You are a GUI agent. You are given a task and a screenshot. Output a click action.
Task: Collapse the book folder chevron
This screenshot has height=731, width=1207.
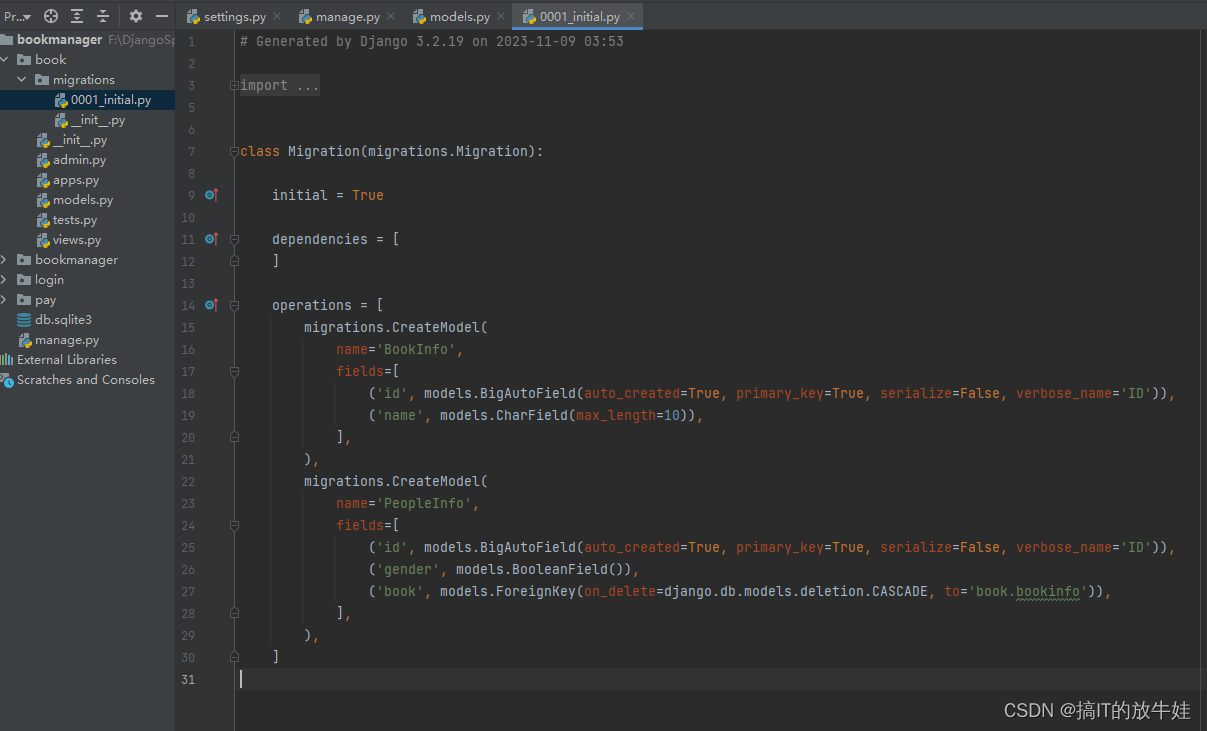[x=5, y=60]
